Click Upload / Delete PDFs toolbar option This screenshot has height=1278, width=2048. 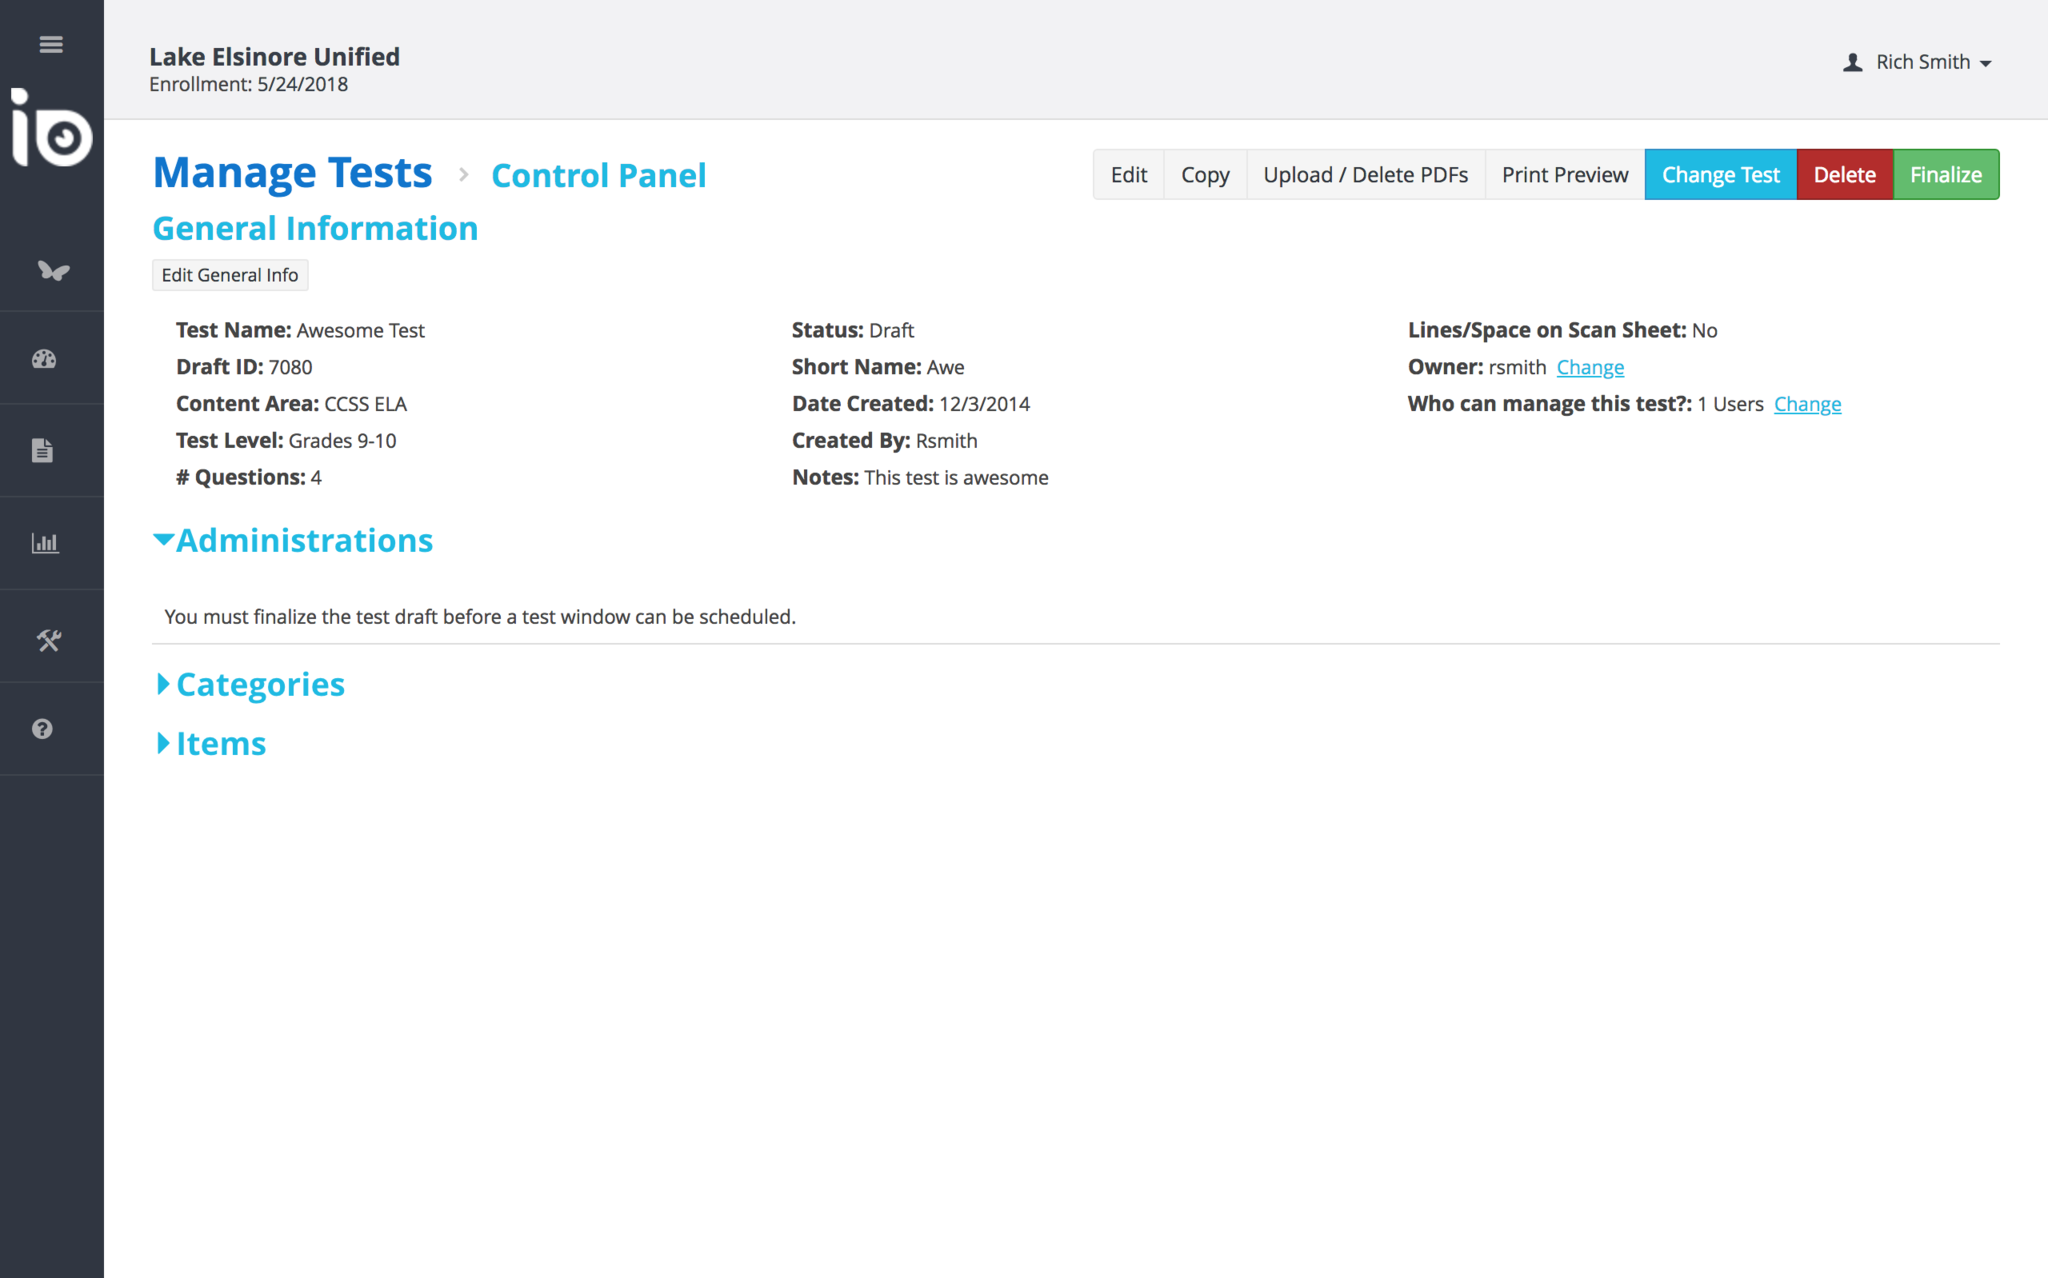[1365, 175]
